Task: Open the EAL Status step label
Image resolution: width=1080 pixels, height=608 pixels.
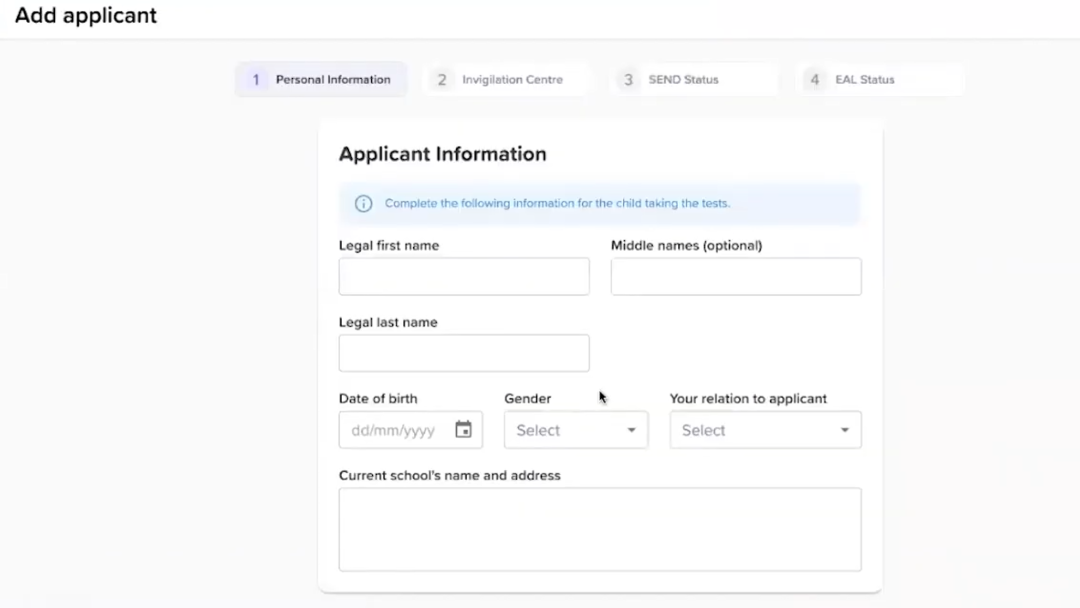Action: pos(865,80)
